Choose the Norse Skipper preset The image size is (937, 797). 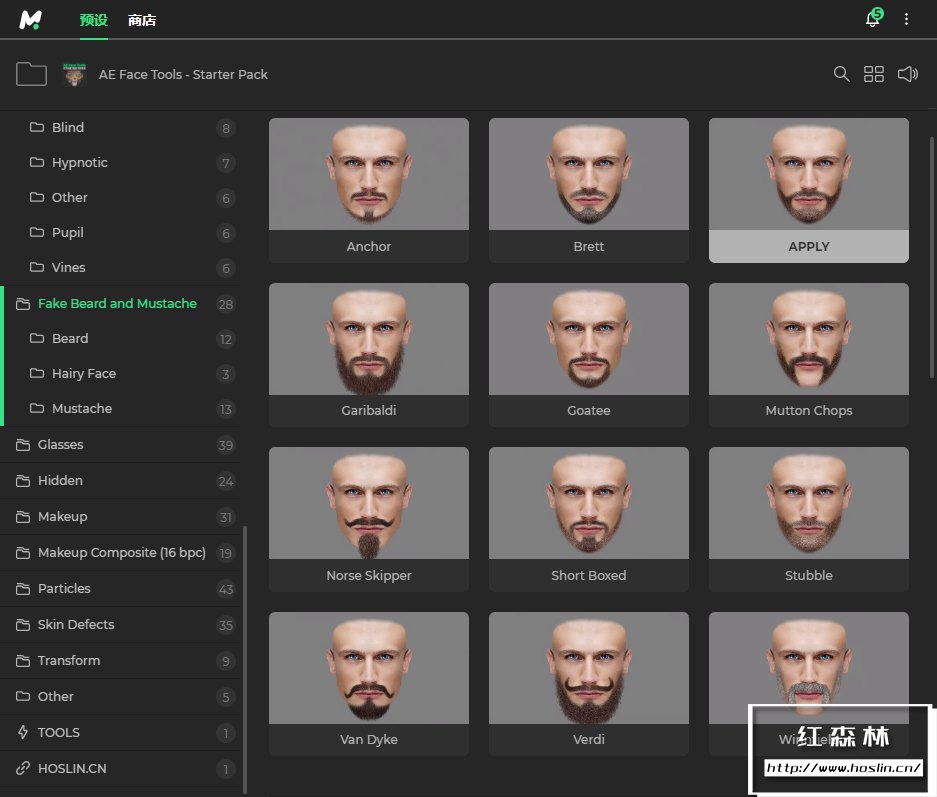369,505
